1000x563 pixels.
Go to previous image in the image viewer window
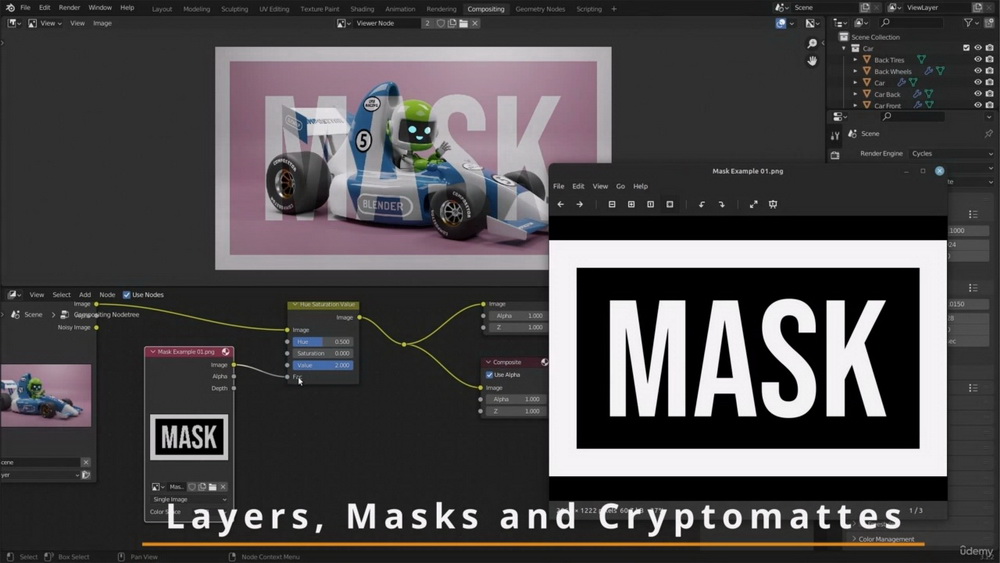click(x=561, y=205)
